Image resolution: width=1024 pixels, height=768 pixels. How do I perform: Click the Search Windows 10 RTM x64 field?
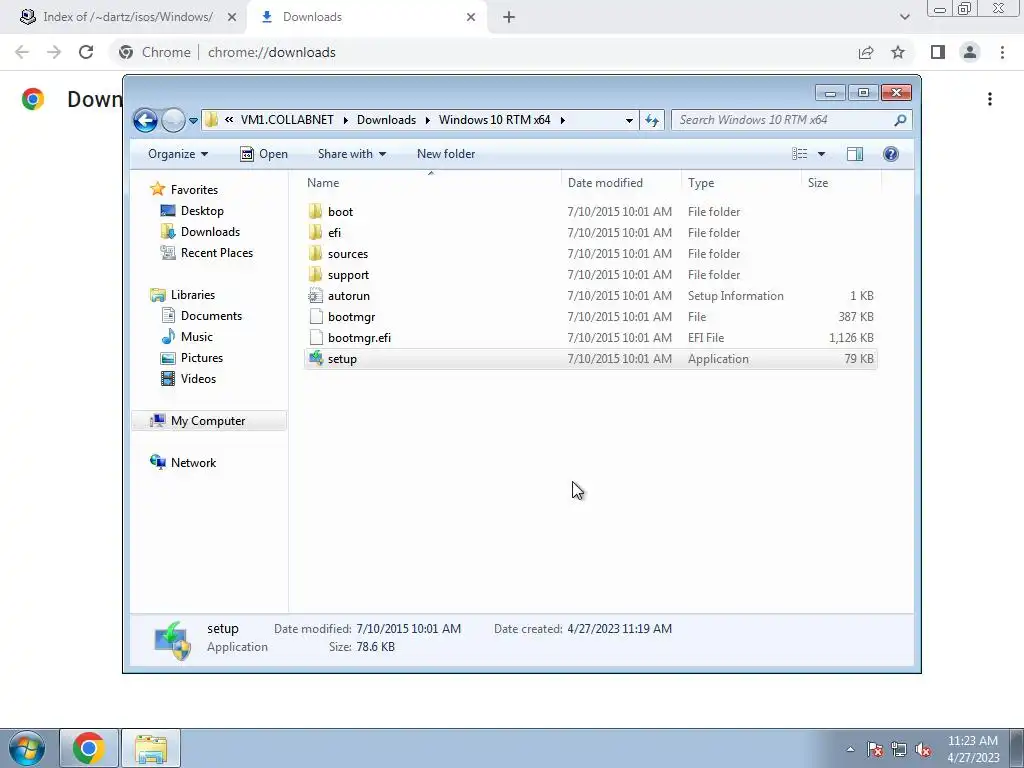pos(792,120)
